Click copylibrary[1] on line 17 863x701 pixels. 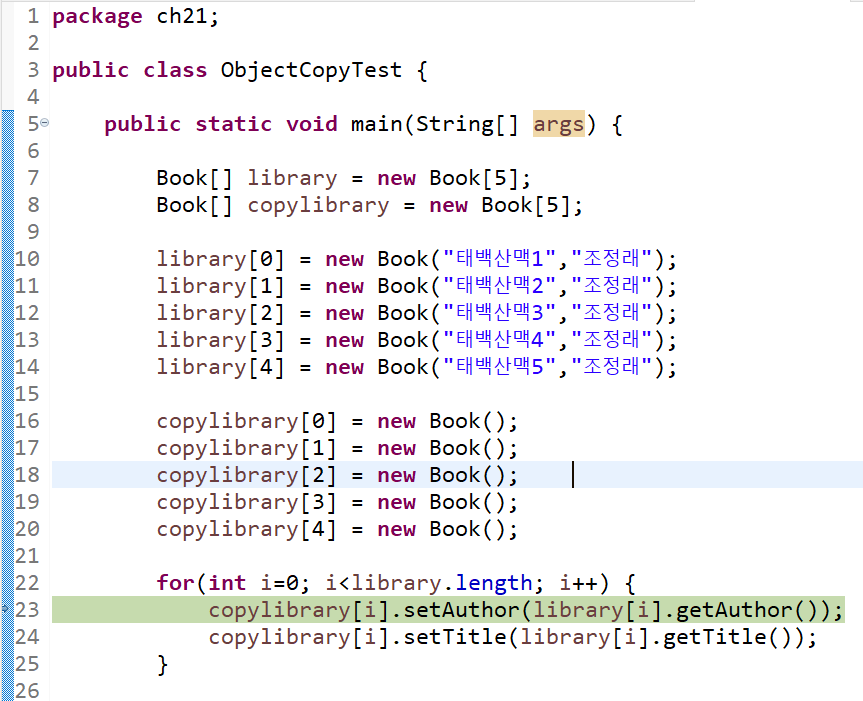point(246,448)
